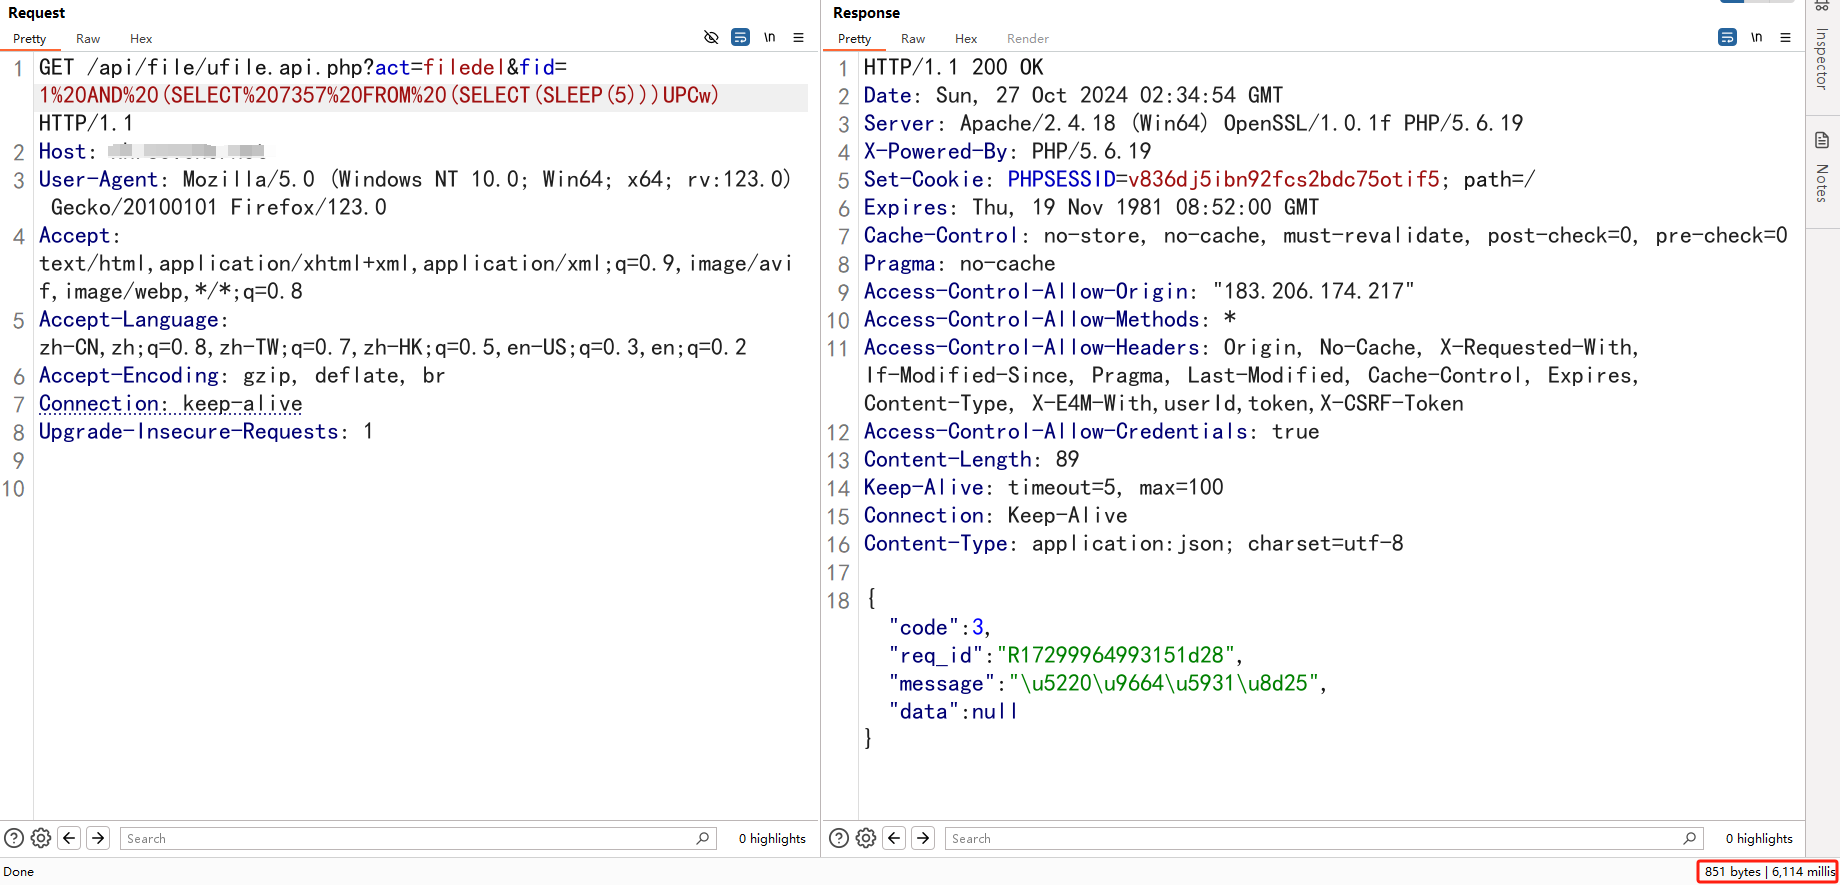
Task: Click the Accept-Language request header
Action: (x=392, y=333)
